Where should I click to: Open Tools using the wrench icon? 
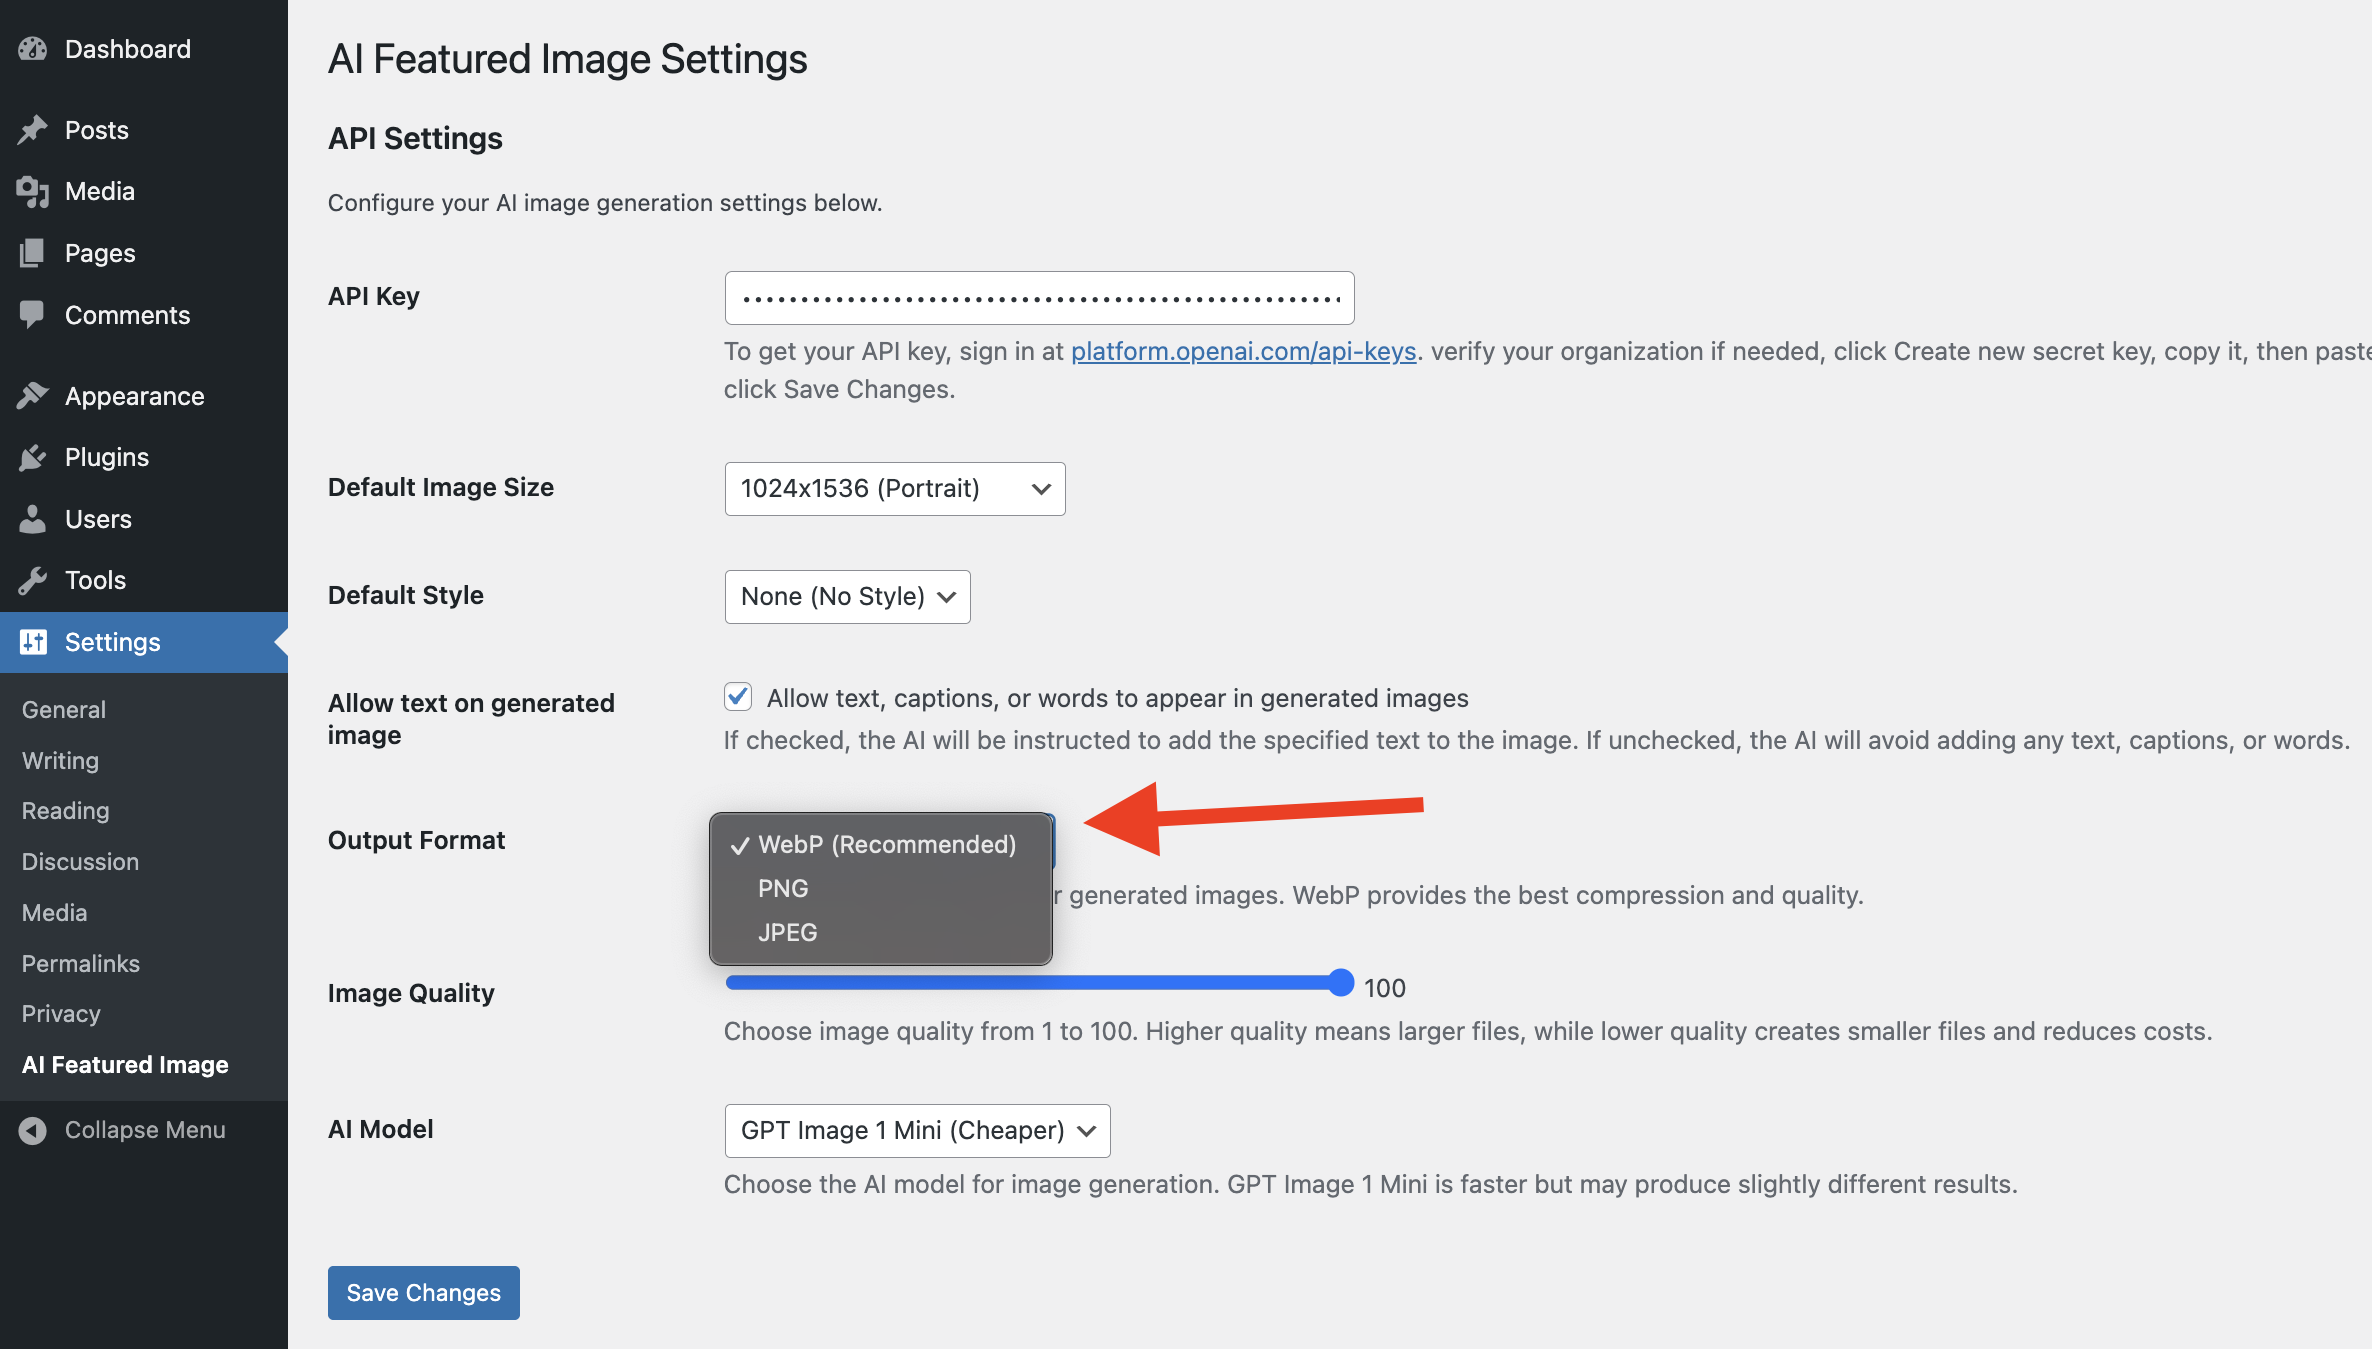(33, 579)
